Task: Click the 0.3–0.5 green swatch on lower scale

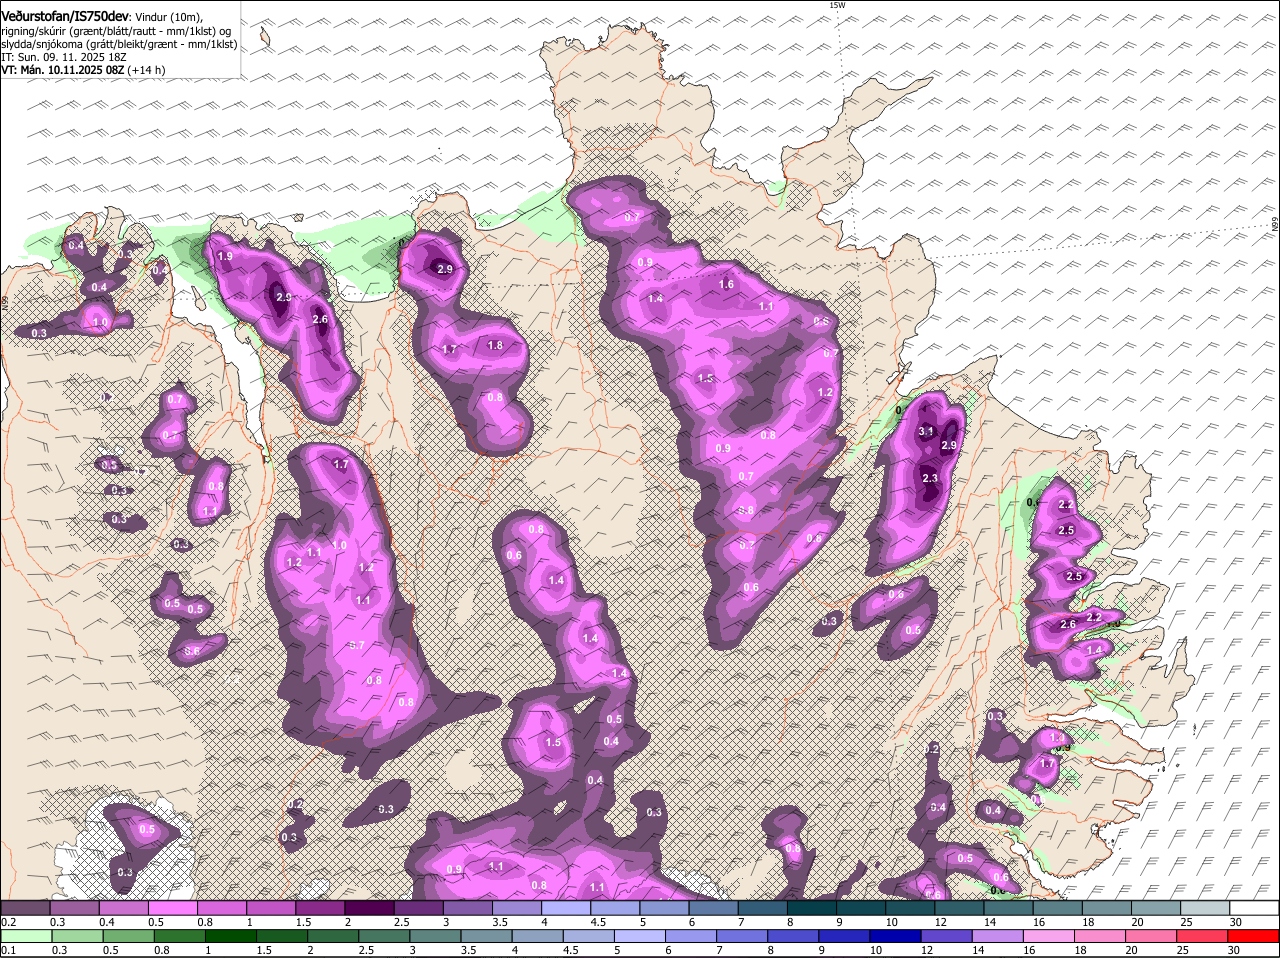Action: point(77,937)
